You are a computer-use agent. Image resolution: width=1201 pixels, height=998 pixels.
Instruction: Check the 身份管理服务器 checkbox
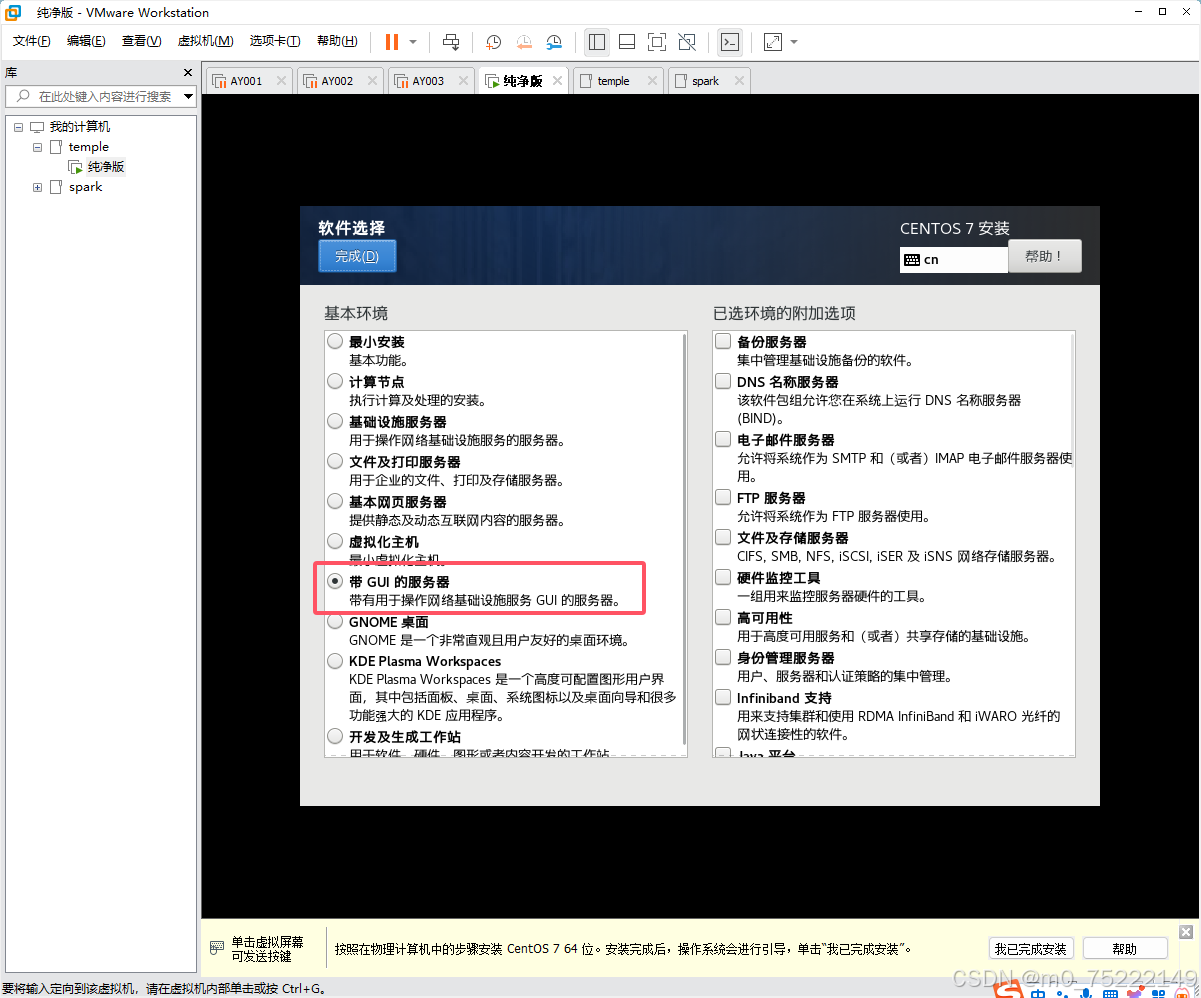723,658
